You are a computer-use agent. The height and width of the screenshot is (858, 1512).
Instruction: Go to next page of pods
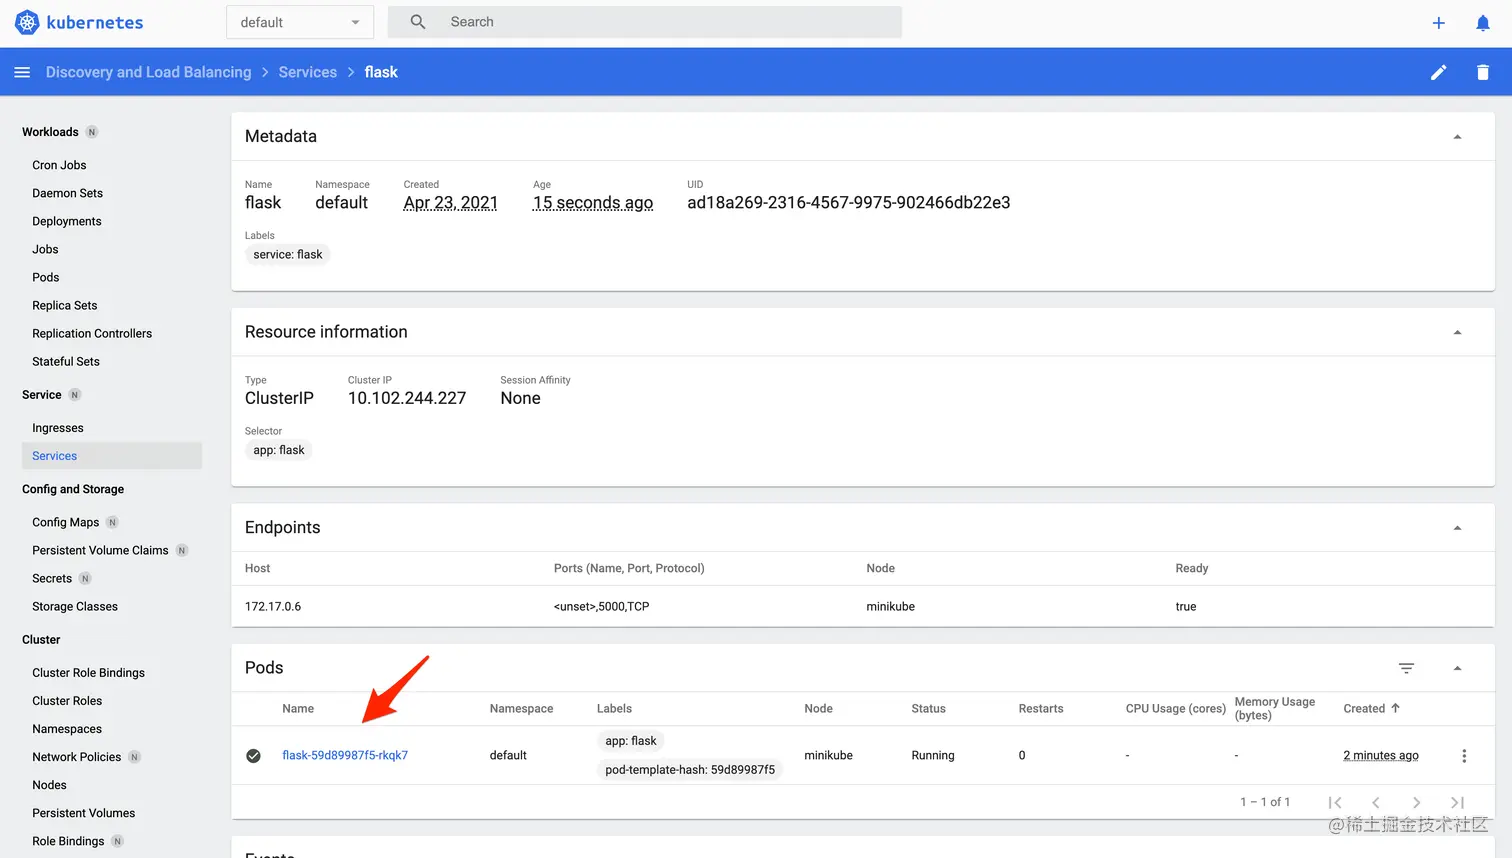click(x=1416, y=802)
